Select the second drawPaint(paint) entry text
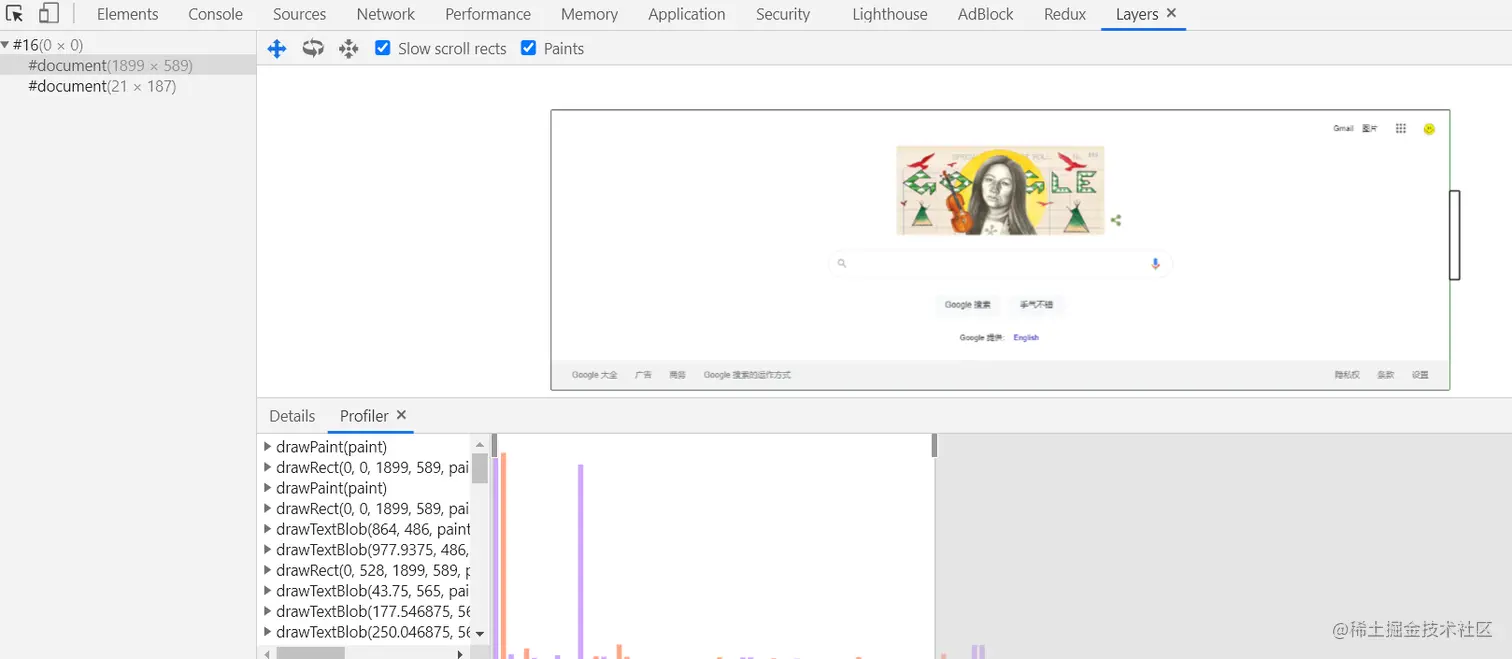 (331, 488)
